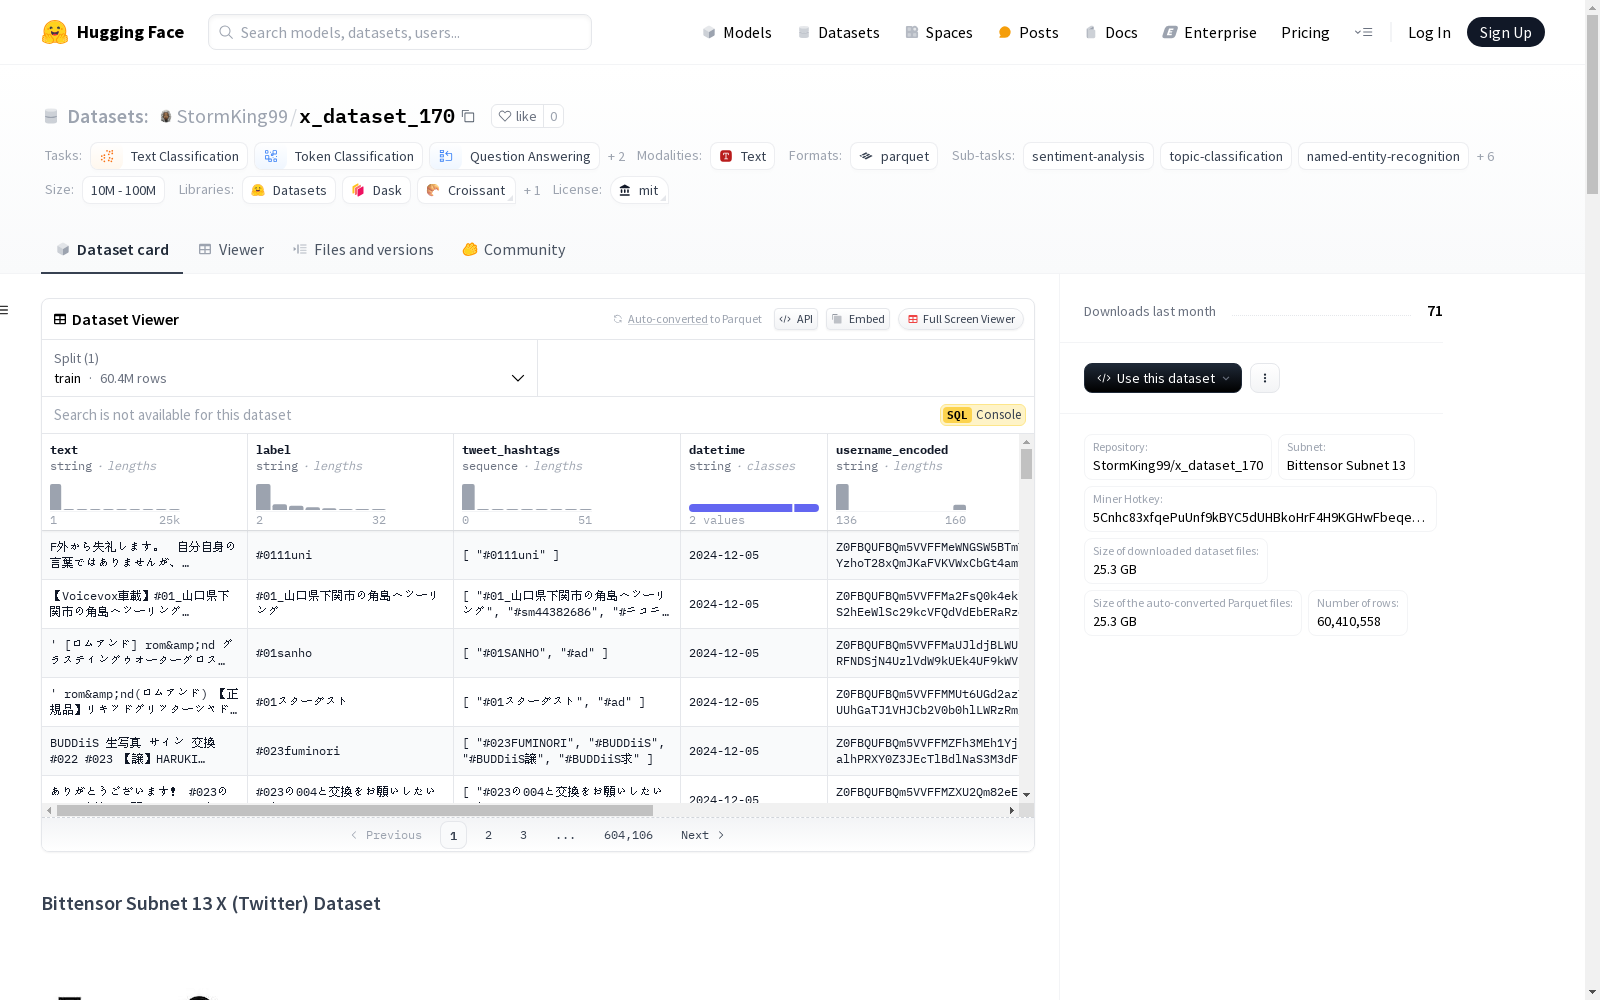The image size is (1600, 1000).
Task: Click the table horizontal scrollbar
Action: [355, 810]
